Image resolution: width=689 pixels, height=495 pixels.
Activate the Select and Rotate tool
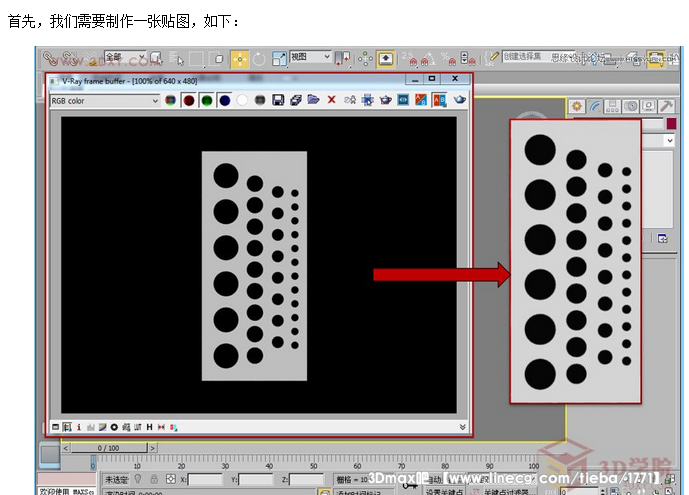coord(259,59)
